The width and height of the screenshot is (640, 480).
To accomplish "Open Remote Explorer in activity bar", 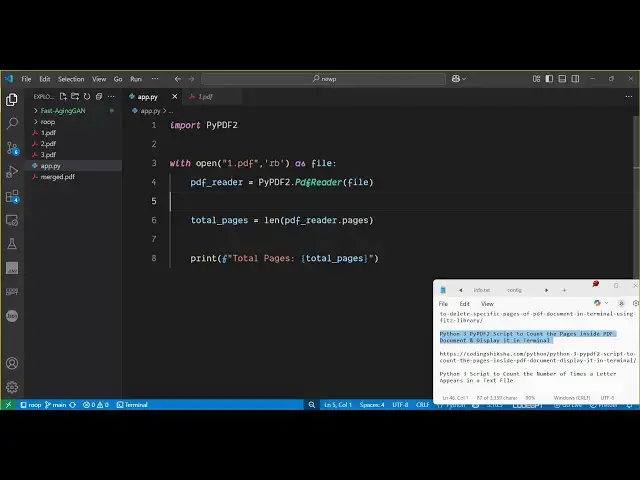I will pyautogui.click(x=12, y=220).
